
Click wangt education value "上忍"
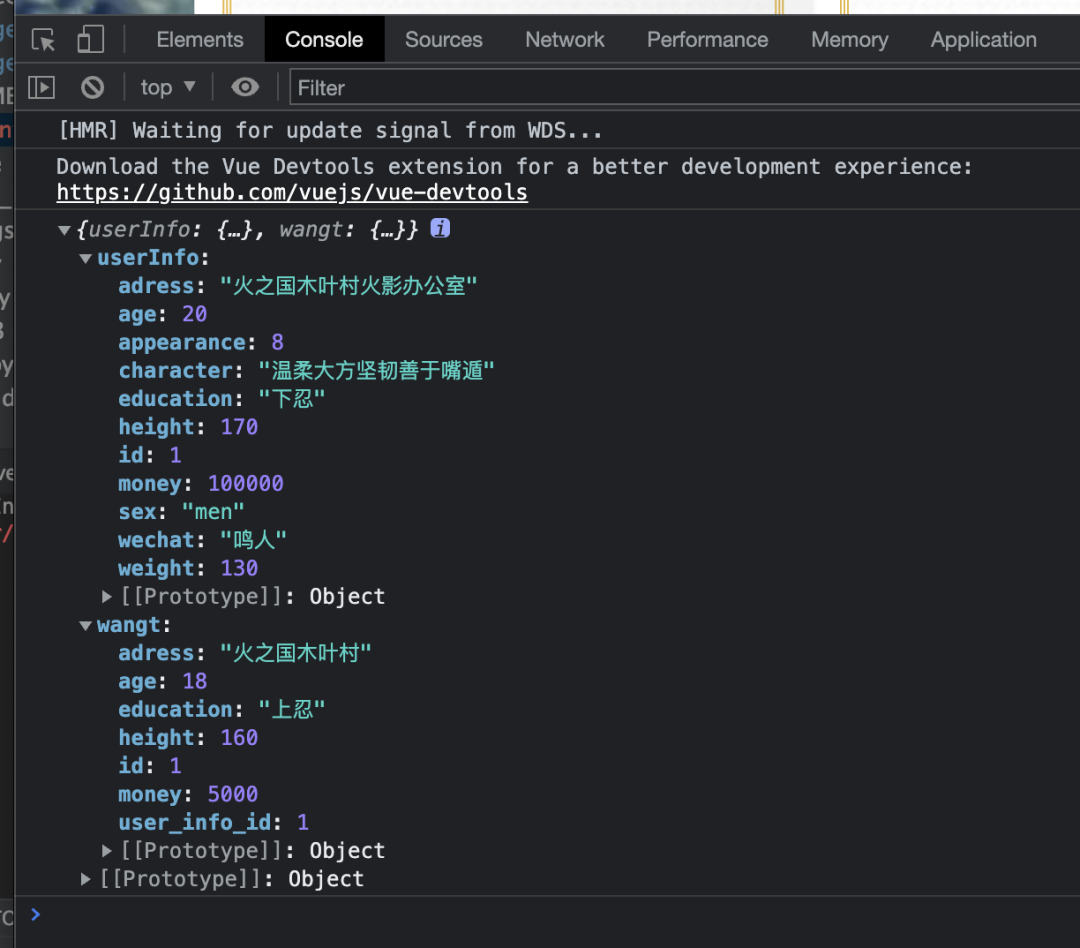(x=291, y=710)
